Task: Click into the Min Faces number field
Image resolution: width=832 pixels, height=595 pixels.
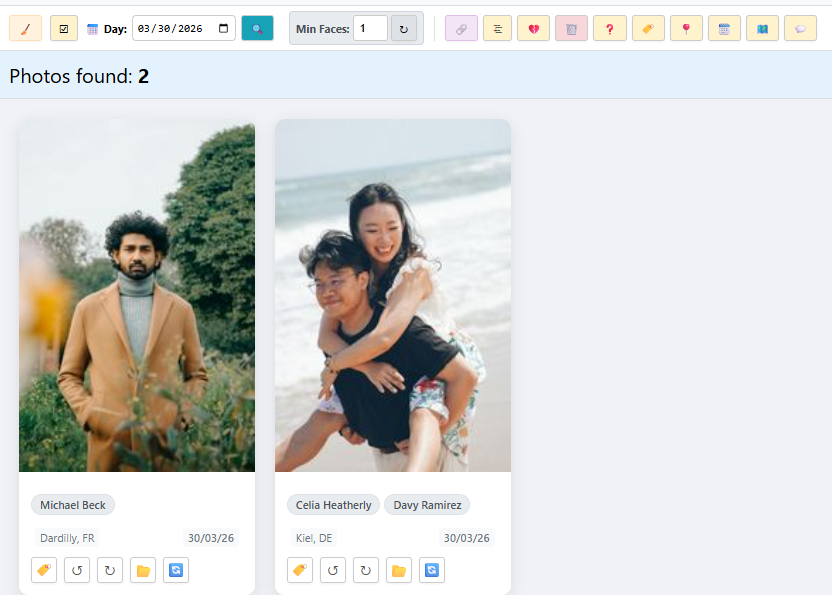Action: click(x=369, y=29)
